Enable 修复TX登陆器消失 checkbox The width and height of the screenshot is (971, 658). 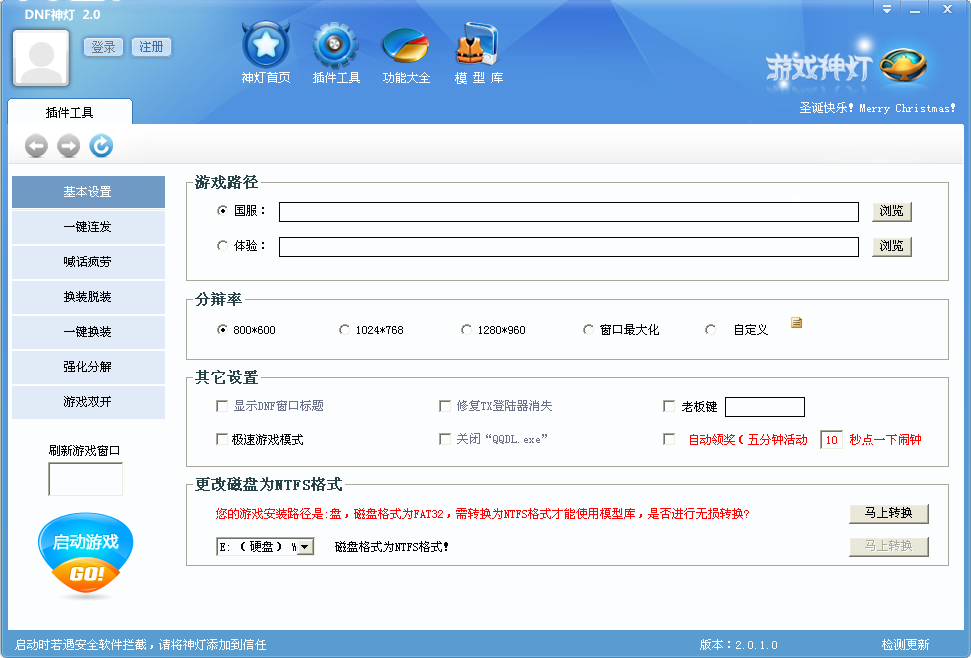point(445,406)
